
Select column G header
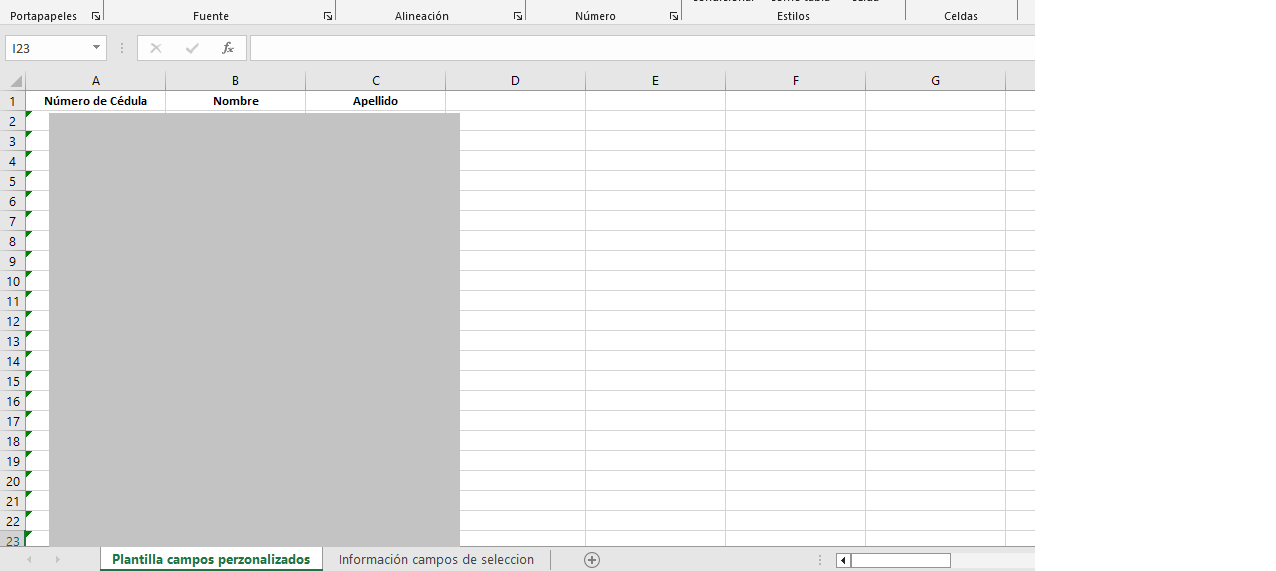[936, 81]
